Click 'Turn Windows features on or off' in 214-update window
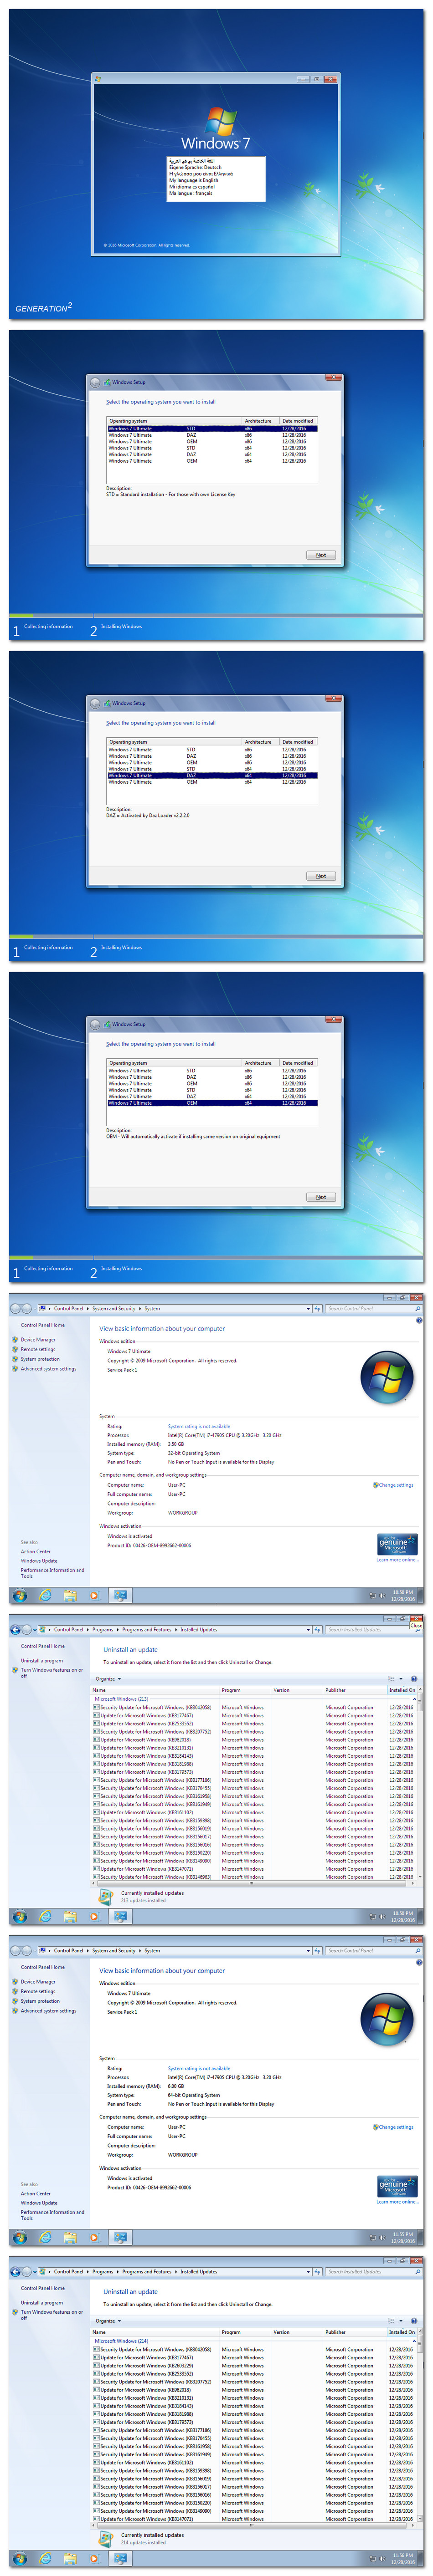The width and height of the screenshot is (433, 2576). pyautogui.click(x=52, y=2314)
